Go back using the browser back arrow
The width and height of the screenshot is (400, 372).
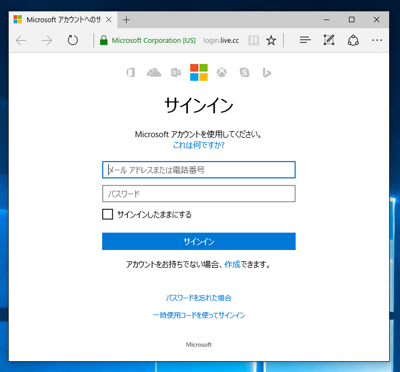click(x=21, y=41)
